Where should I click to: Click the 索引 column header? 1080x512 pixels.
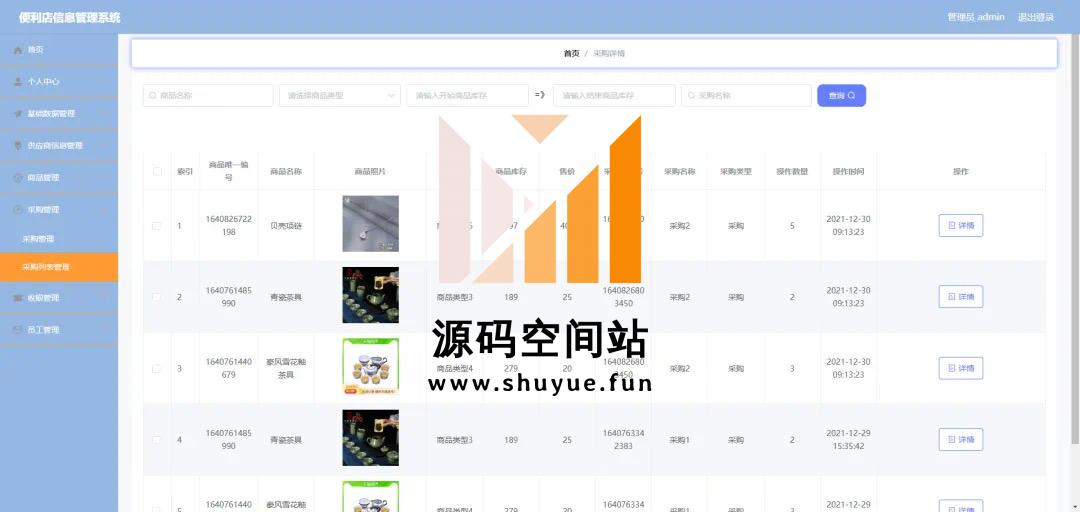[185, 172]
